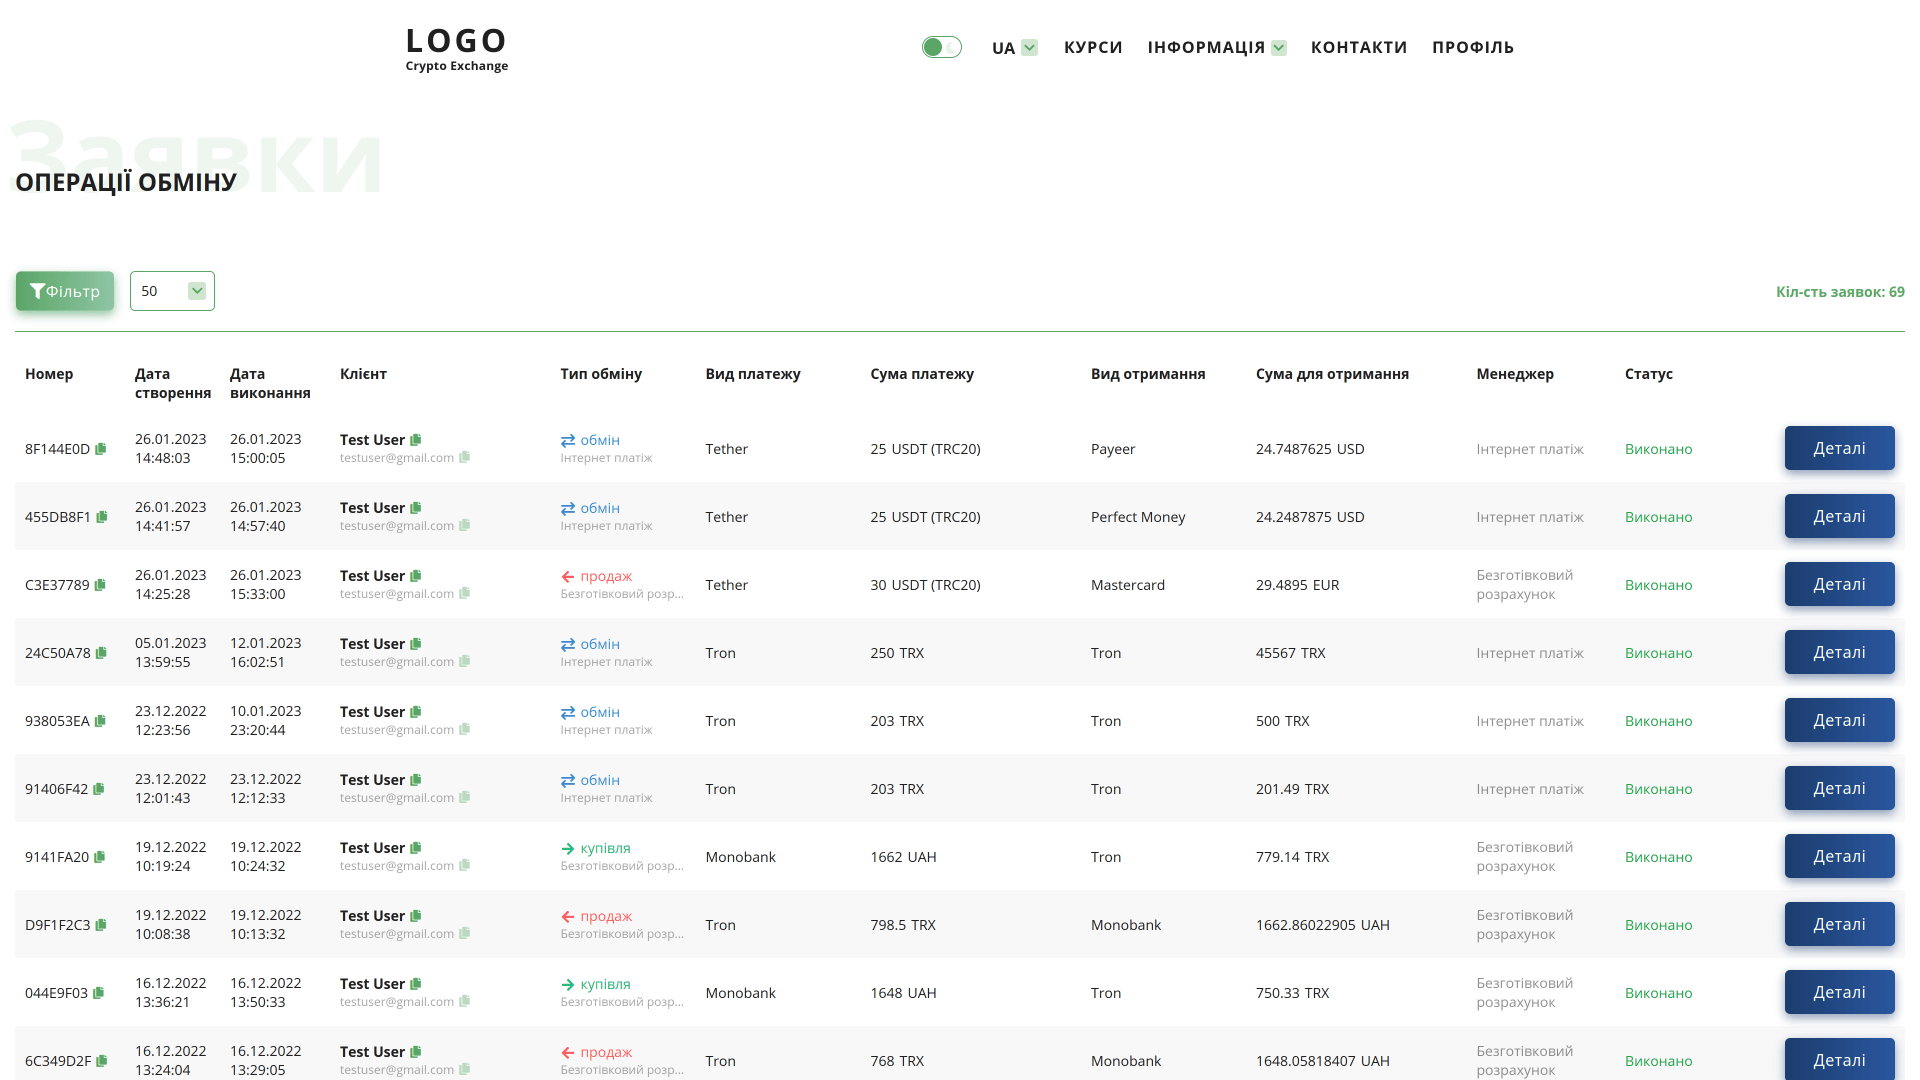Open Деталі for order 044E9F03
The width and height of the screenshot is (1920, 1080).
[1839, 992]
